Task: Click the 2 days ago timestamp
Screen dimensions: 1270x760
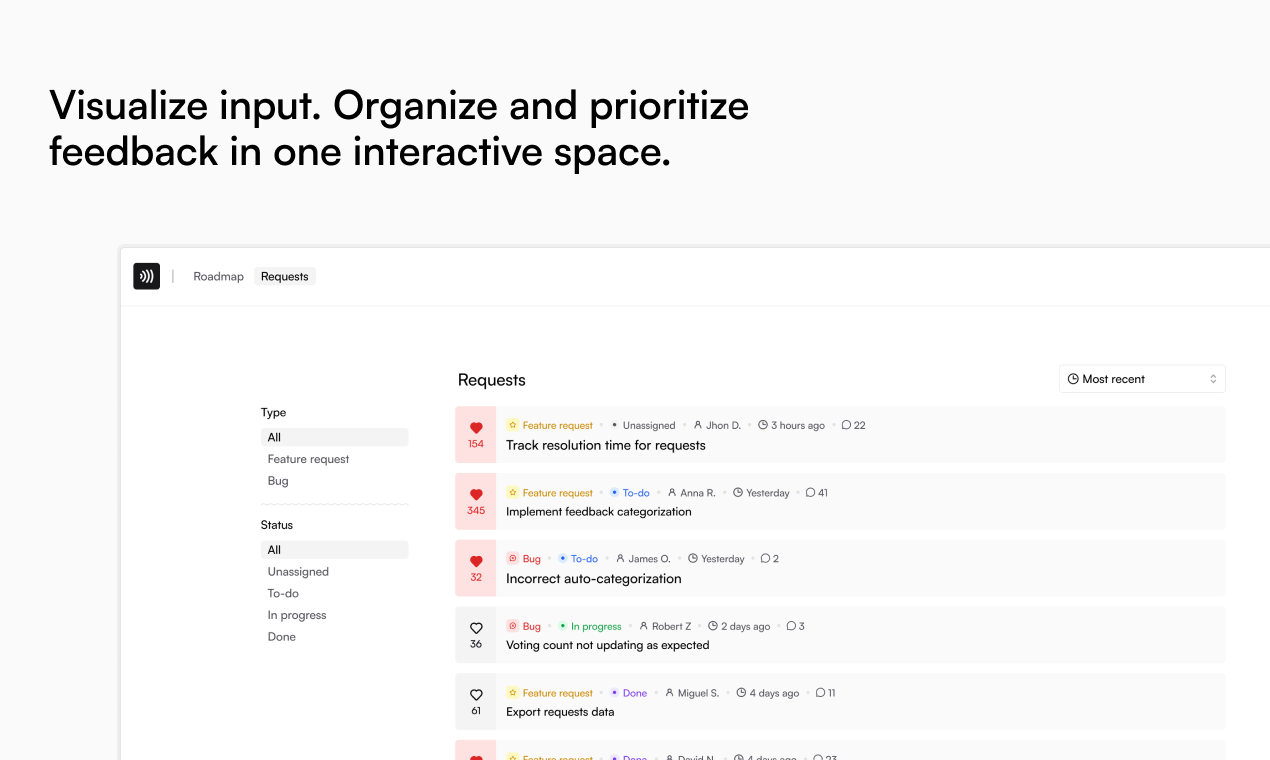Action: point(739,626)
